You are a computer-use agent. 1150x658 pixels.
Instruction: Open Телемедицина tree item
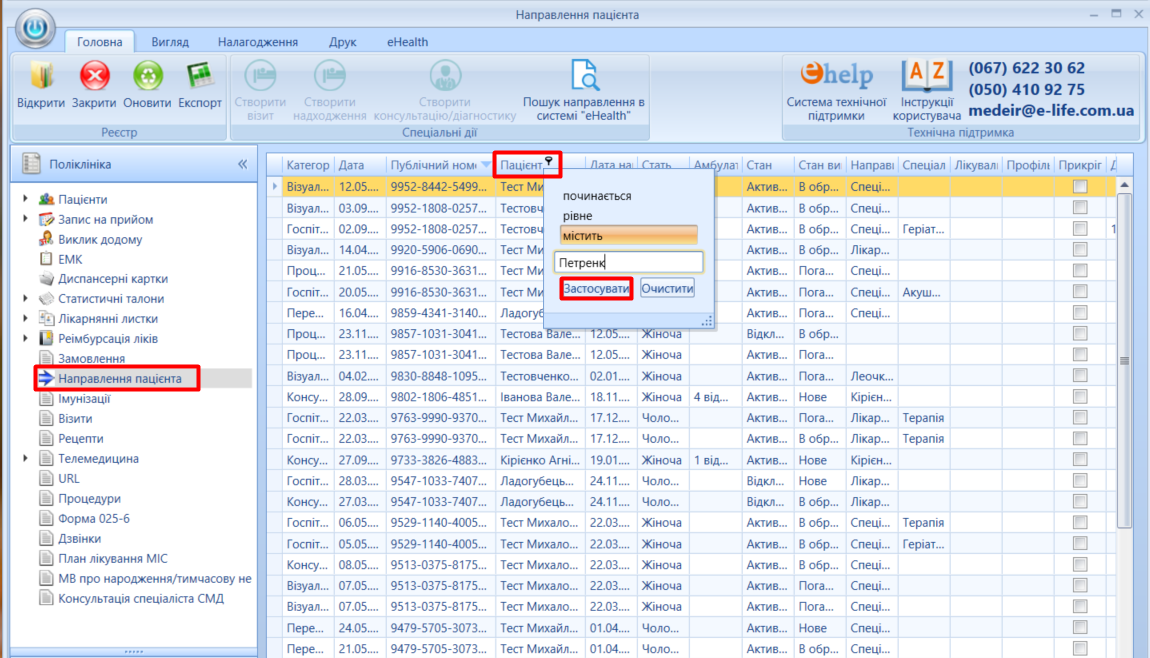[98, 458]
